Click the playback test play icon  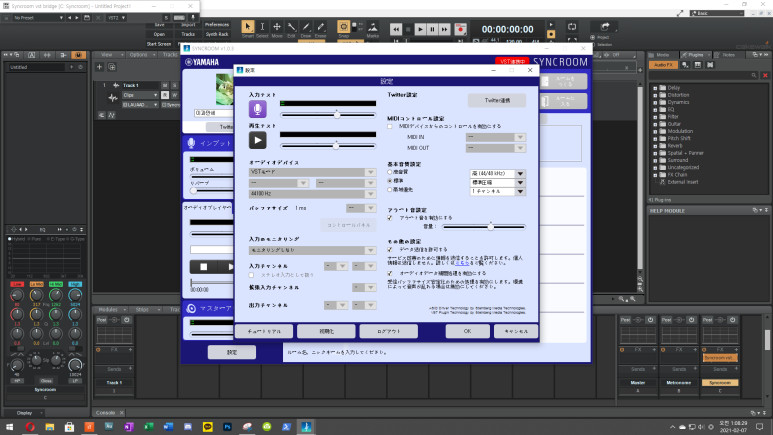(257, 140)
